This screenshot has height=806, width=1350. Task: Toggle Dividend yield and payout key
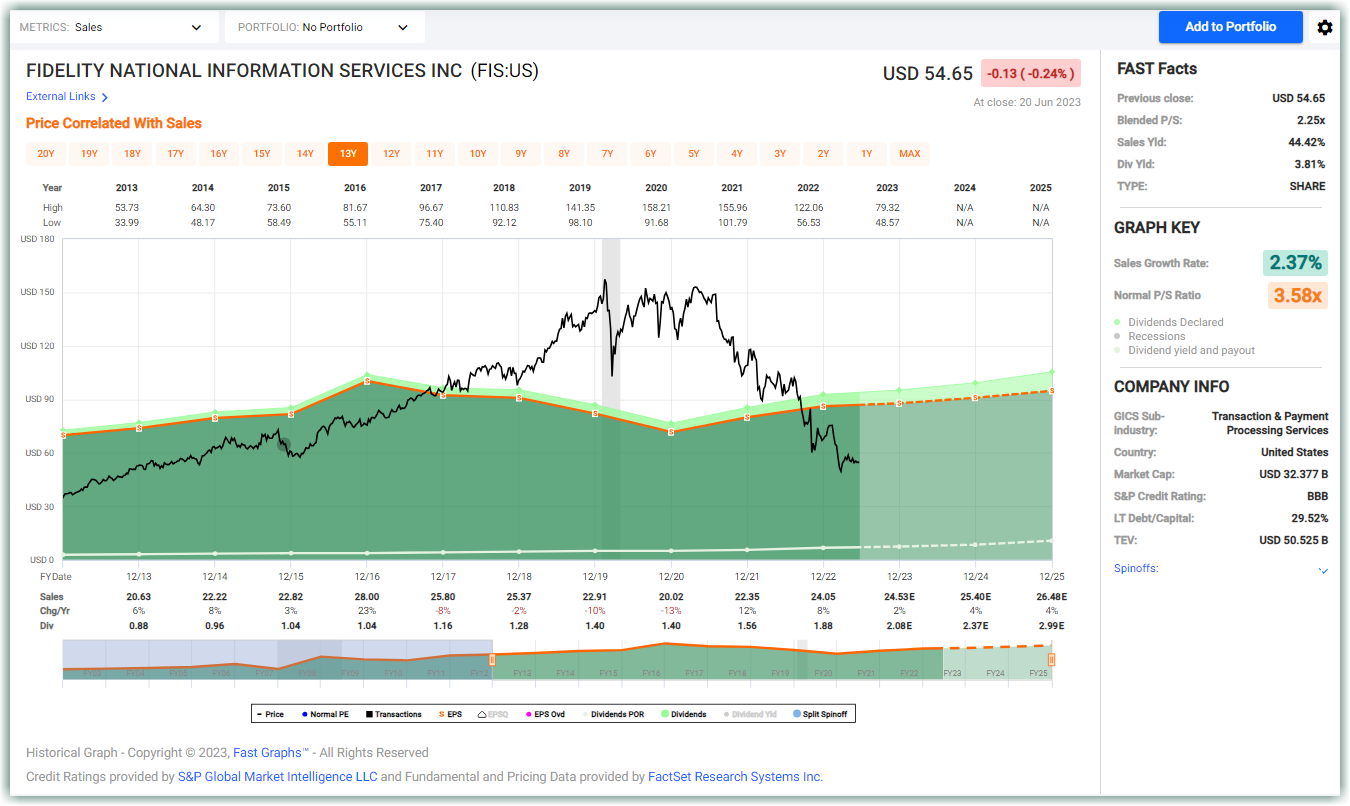[1185, 350]
